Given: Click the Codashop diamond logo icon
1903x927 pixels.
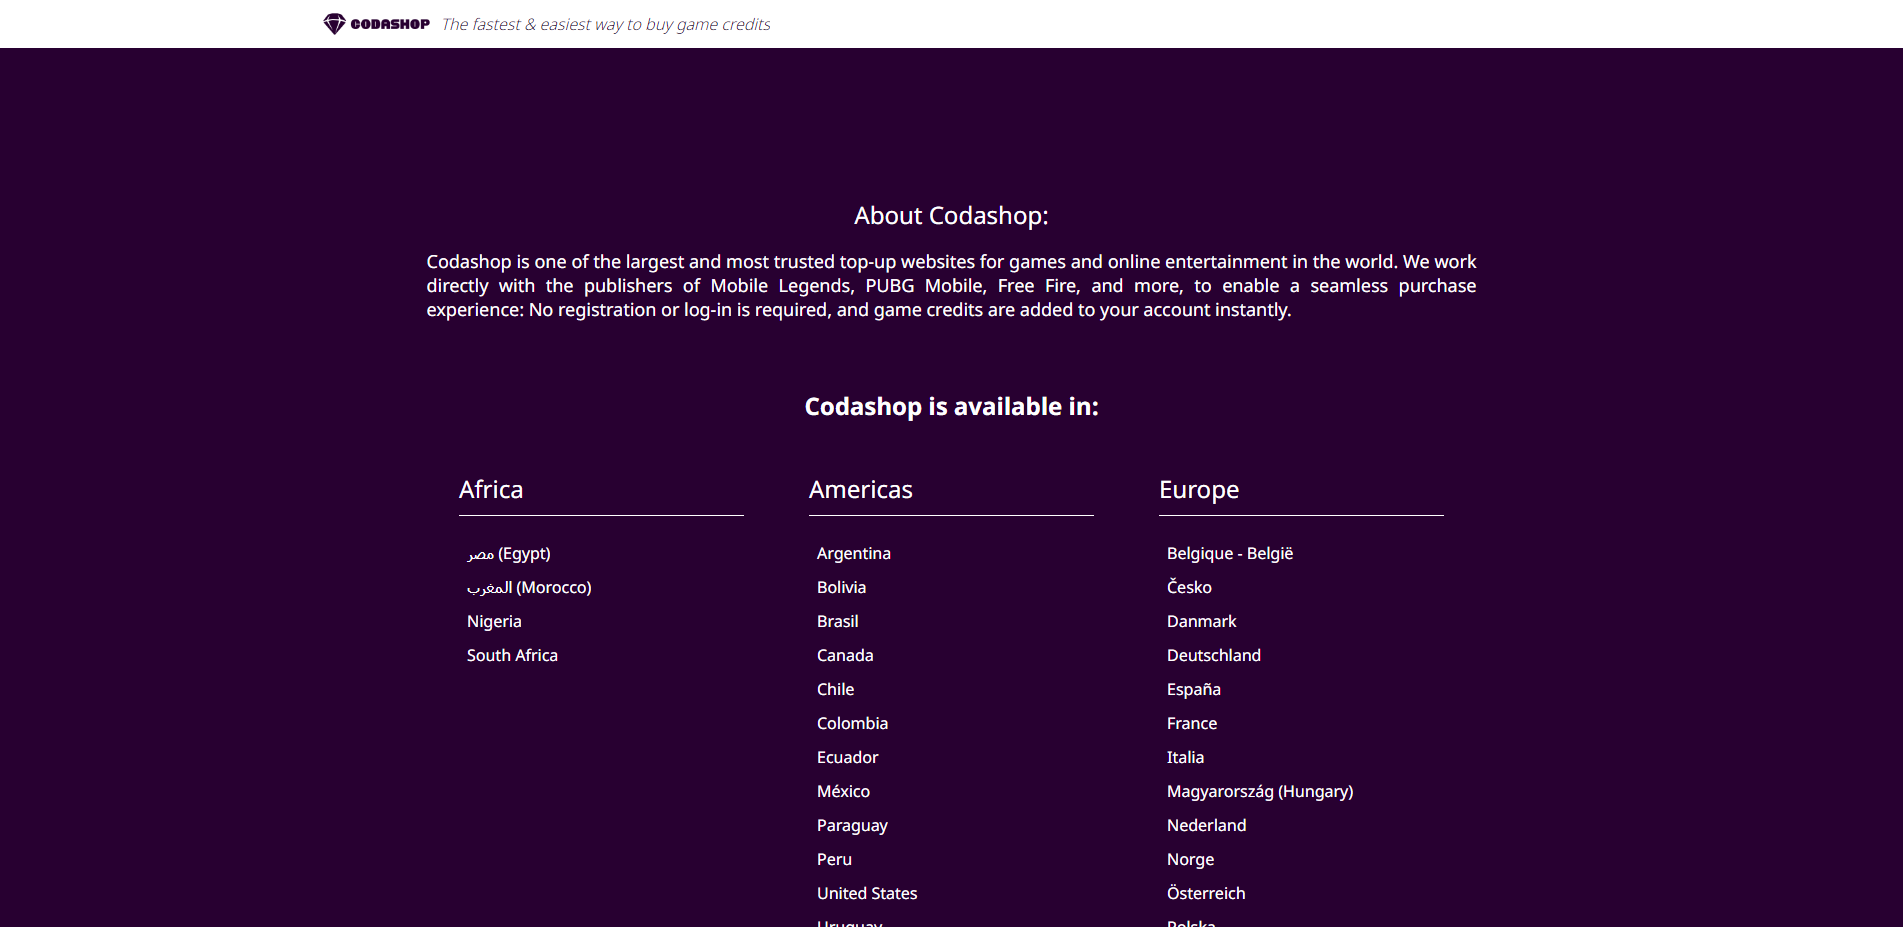Looking at the screenshot, I should point(334,24).
